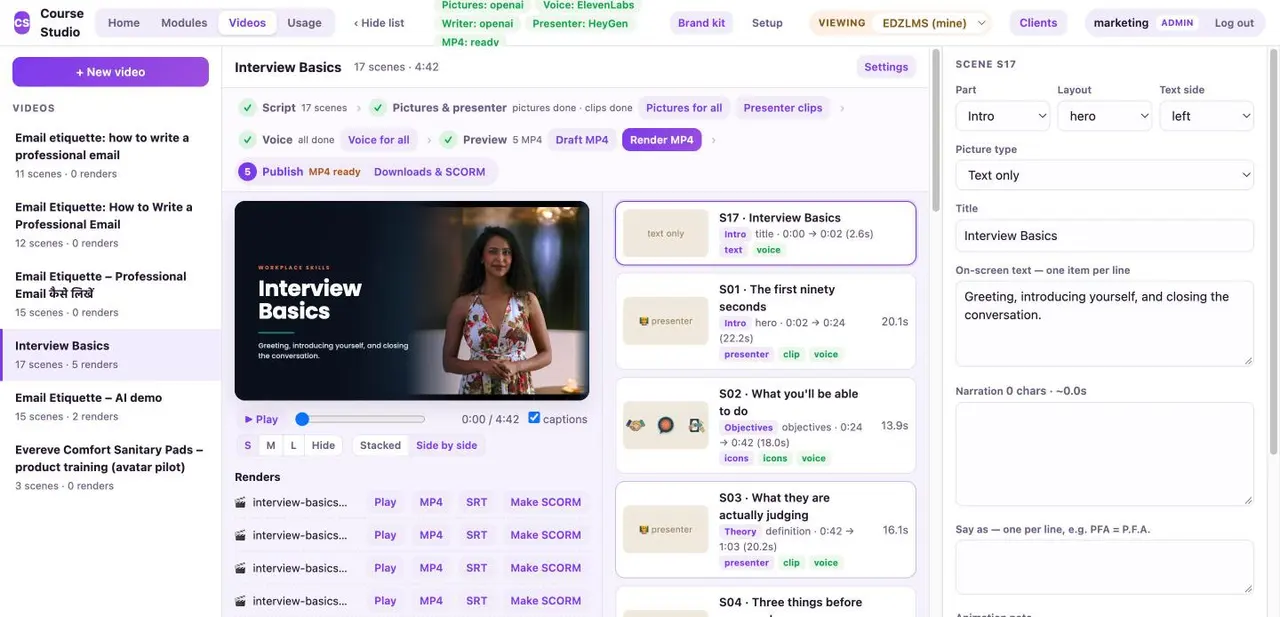Click the Narration text area
Screen dimensions: 1280x617
click(1105, 454)
